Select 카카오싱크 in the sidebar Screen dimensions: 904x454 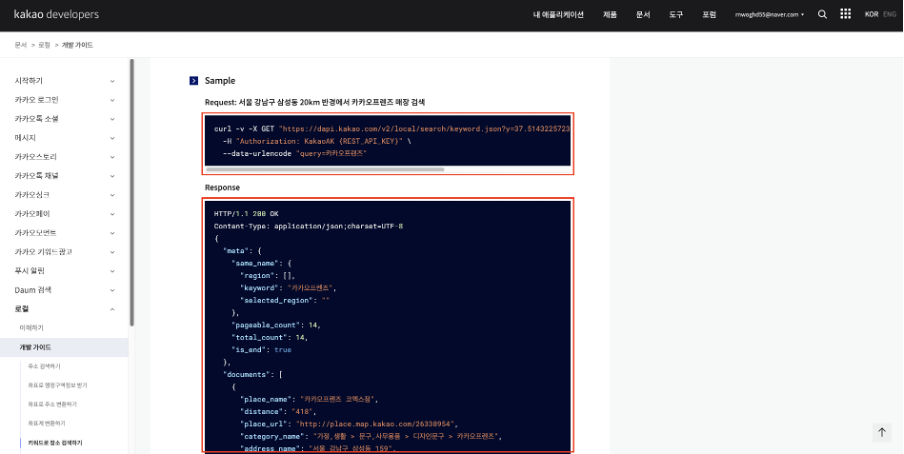click(32, 195)
